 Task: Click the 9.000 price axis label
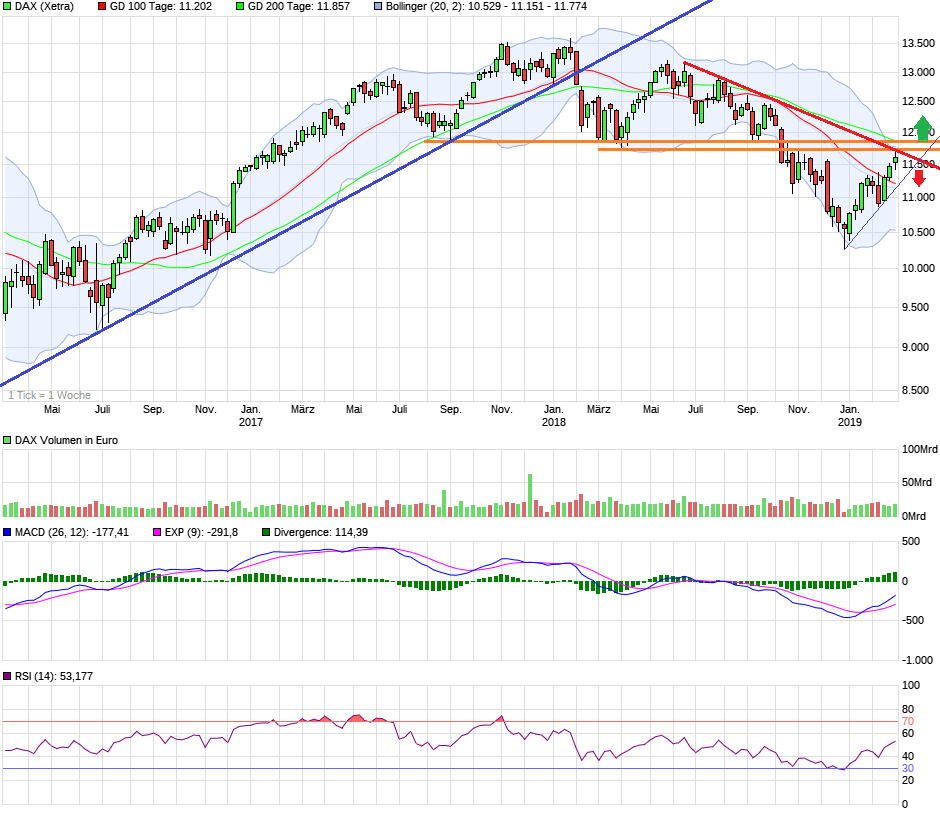coord(915,347)
